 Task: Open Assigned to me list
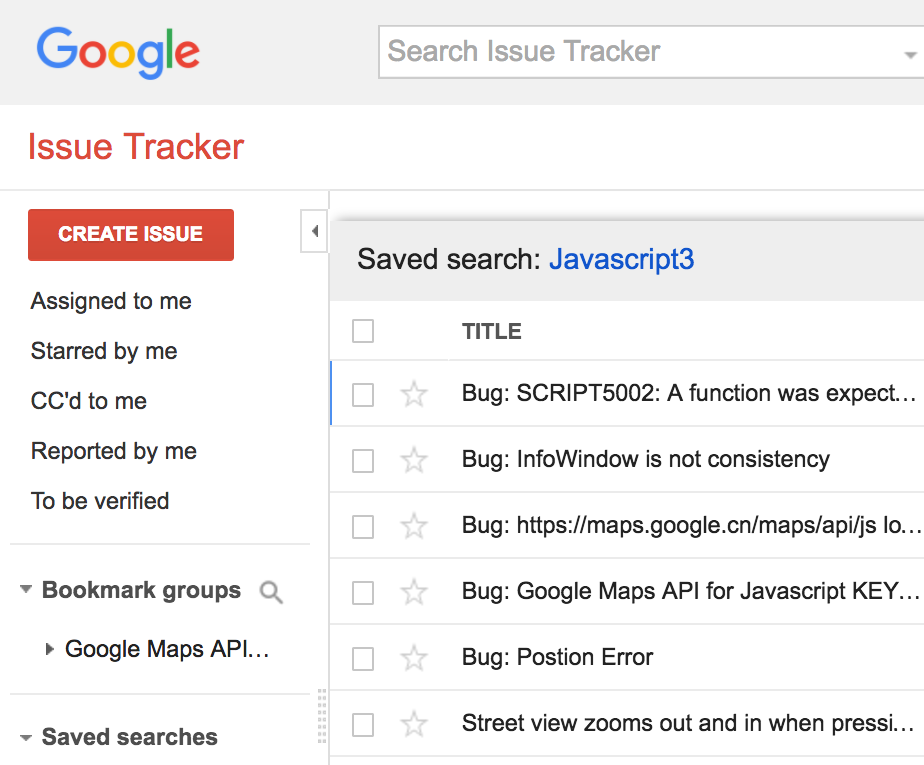point(111,301)
